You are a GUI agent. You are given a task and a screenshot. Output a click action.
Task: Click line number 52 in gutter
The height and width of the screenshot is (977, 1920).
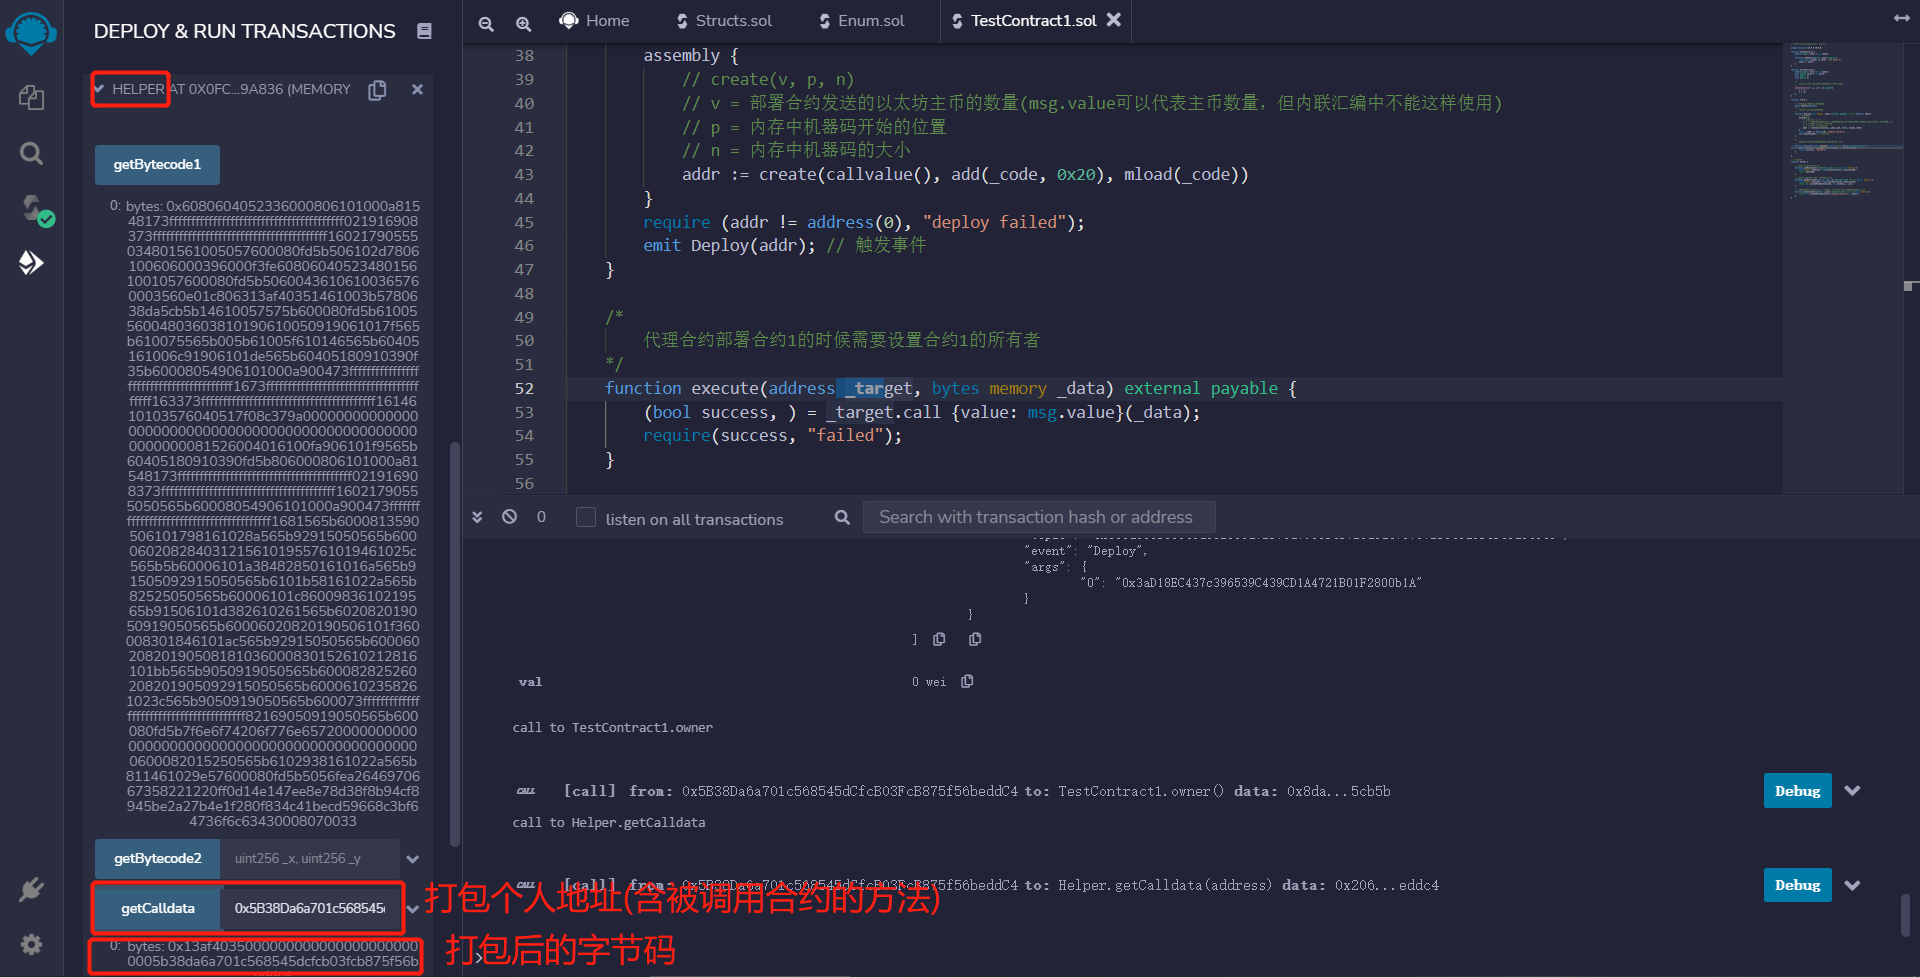524,388
